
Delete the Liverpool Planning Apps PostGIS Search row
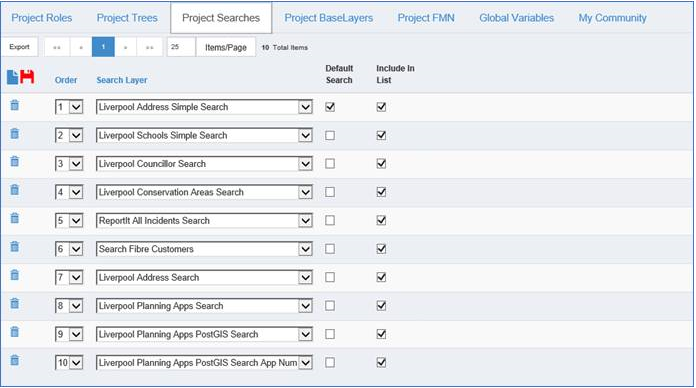click(x=15, y=332)
